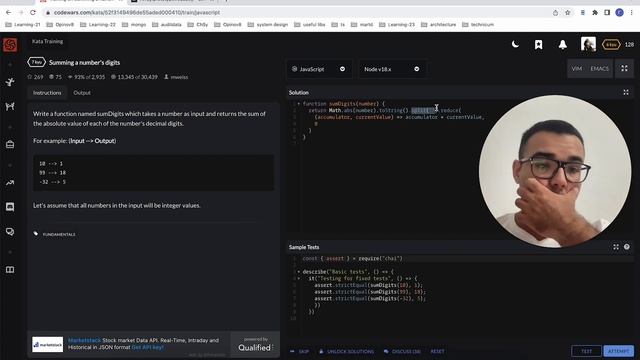Open the trending-arrow leaderboard icon in sidebar

pos(10,183)
